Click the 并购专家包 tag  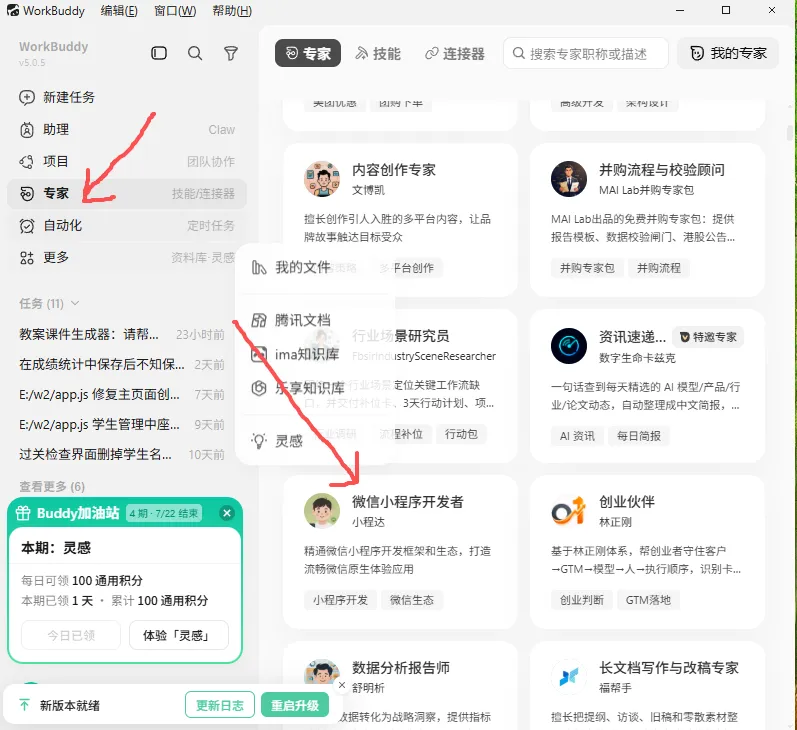(587, 268)
